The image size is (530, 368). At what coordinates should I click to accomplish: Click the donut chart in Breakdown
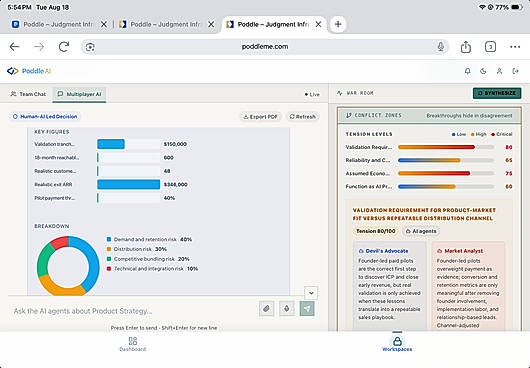(68, 266)
